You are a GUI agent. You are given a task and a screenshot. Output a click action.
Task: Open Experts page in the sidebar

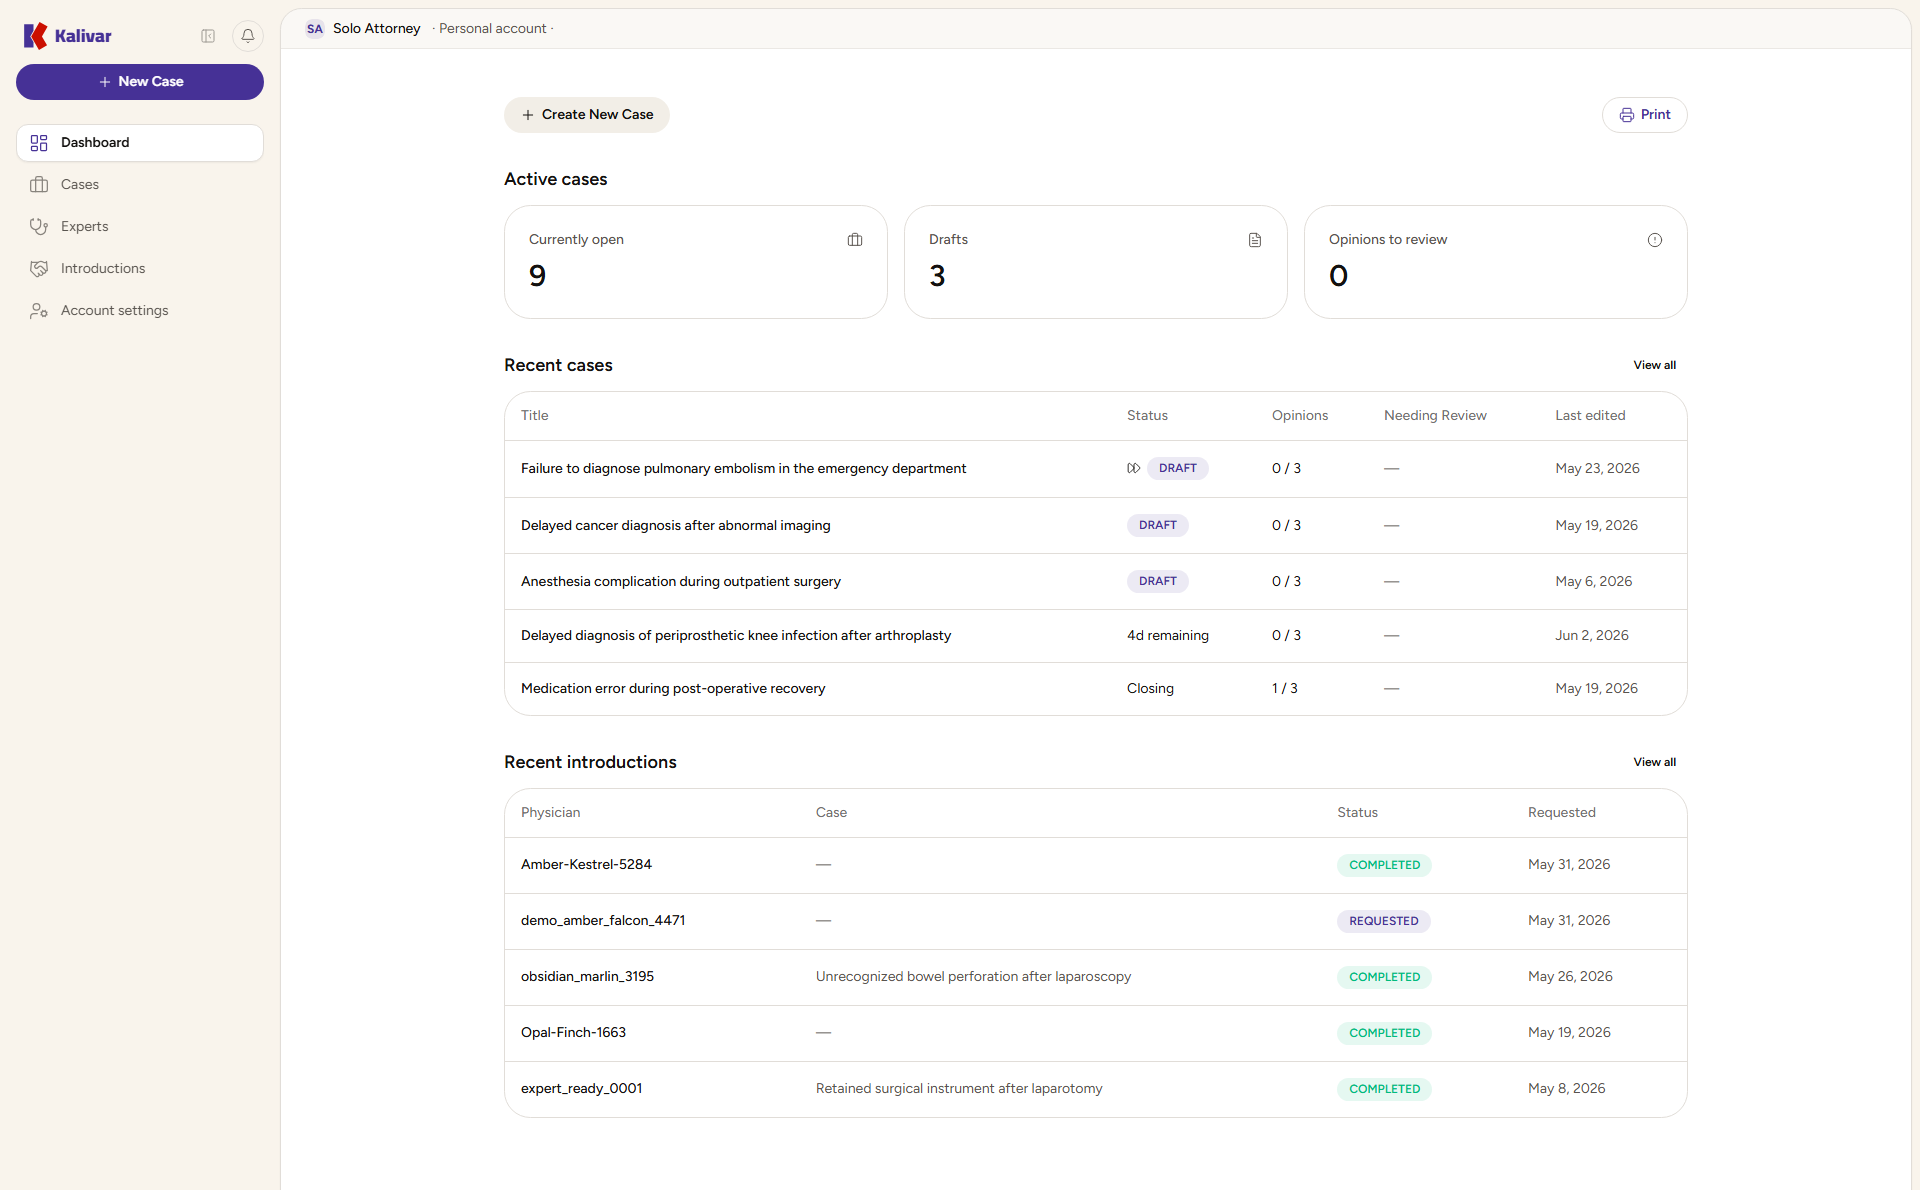coord(140,227)
